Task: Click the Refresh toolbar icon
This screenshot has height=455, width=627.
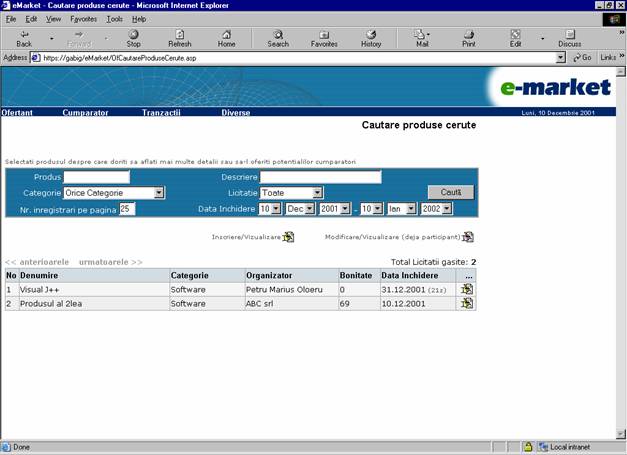Action: [179, 38]
